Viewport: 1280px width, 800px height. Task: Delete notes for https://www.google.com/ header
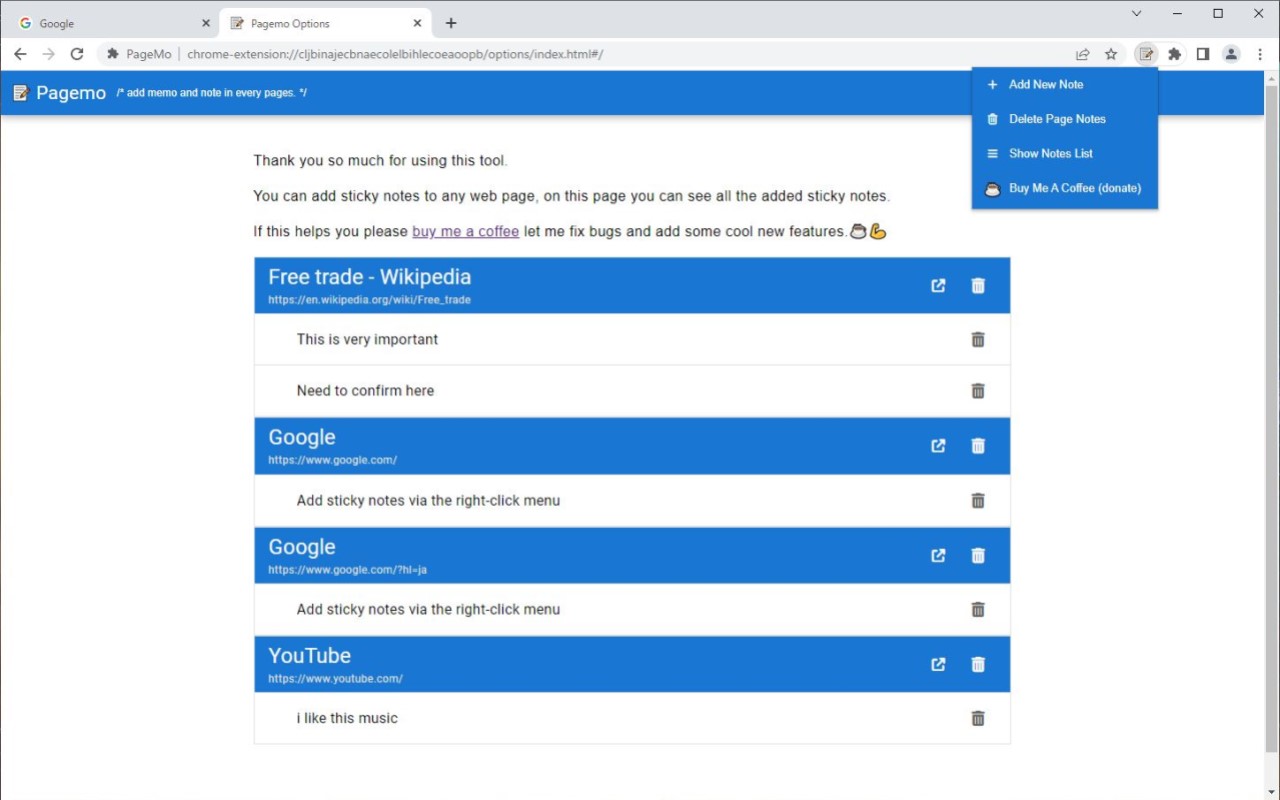click(x=978, y=446)
